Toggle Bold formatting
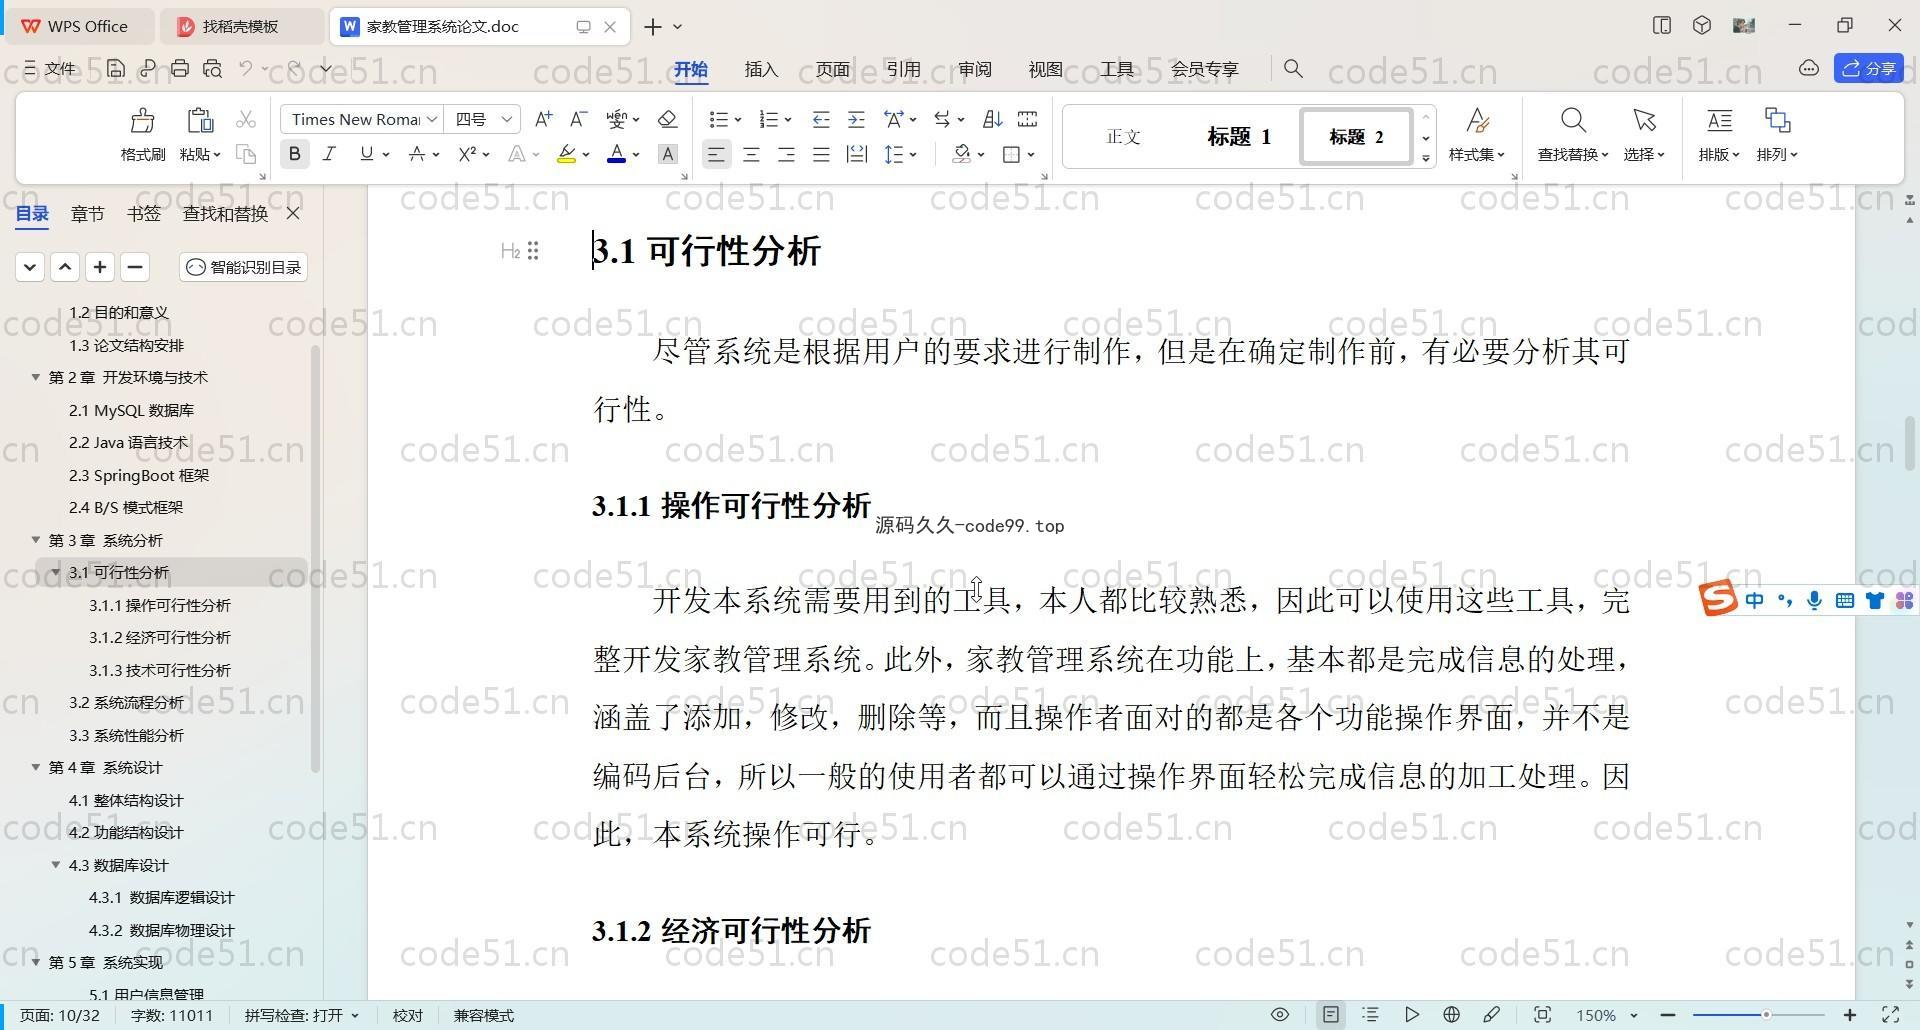 294,154
